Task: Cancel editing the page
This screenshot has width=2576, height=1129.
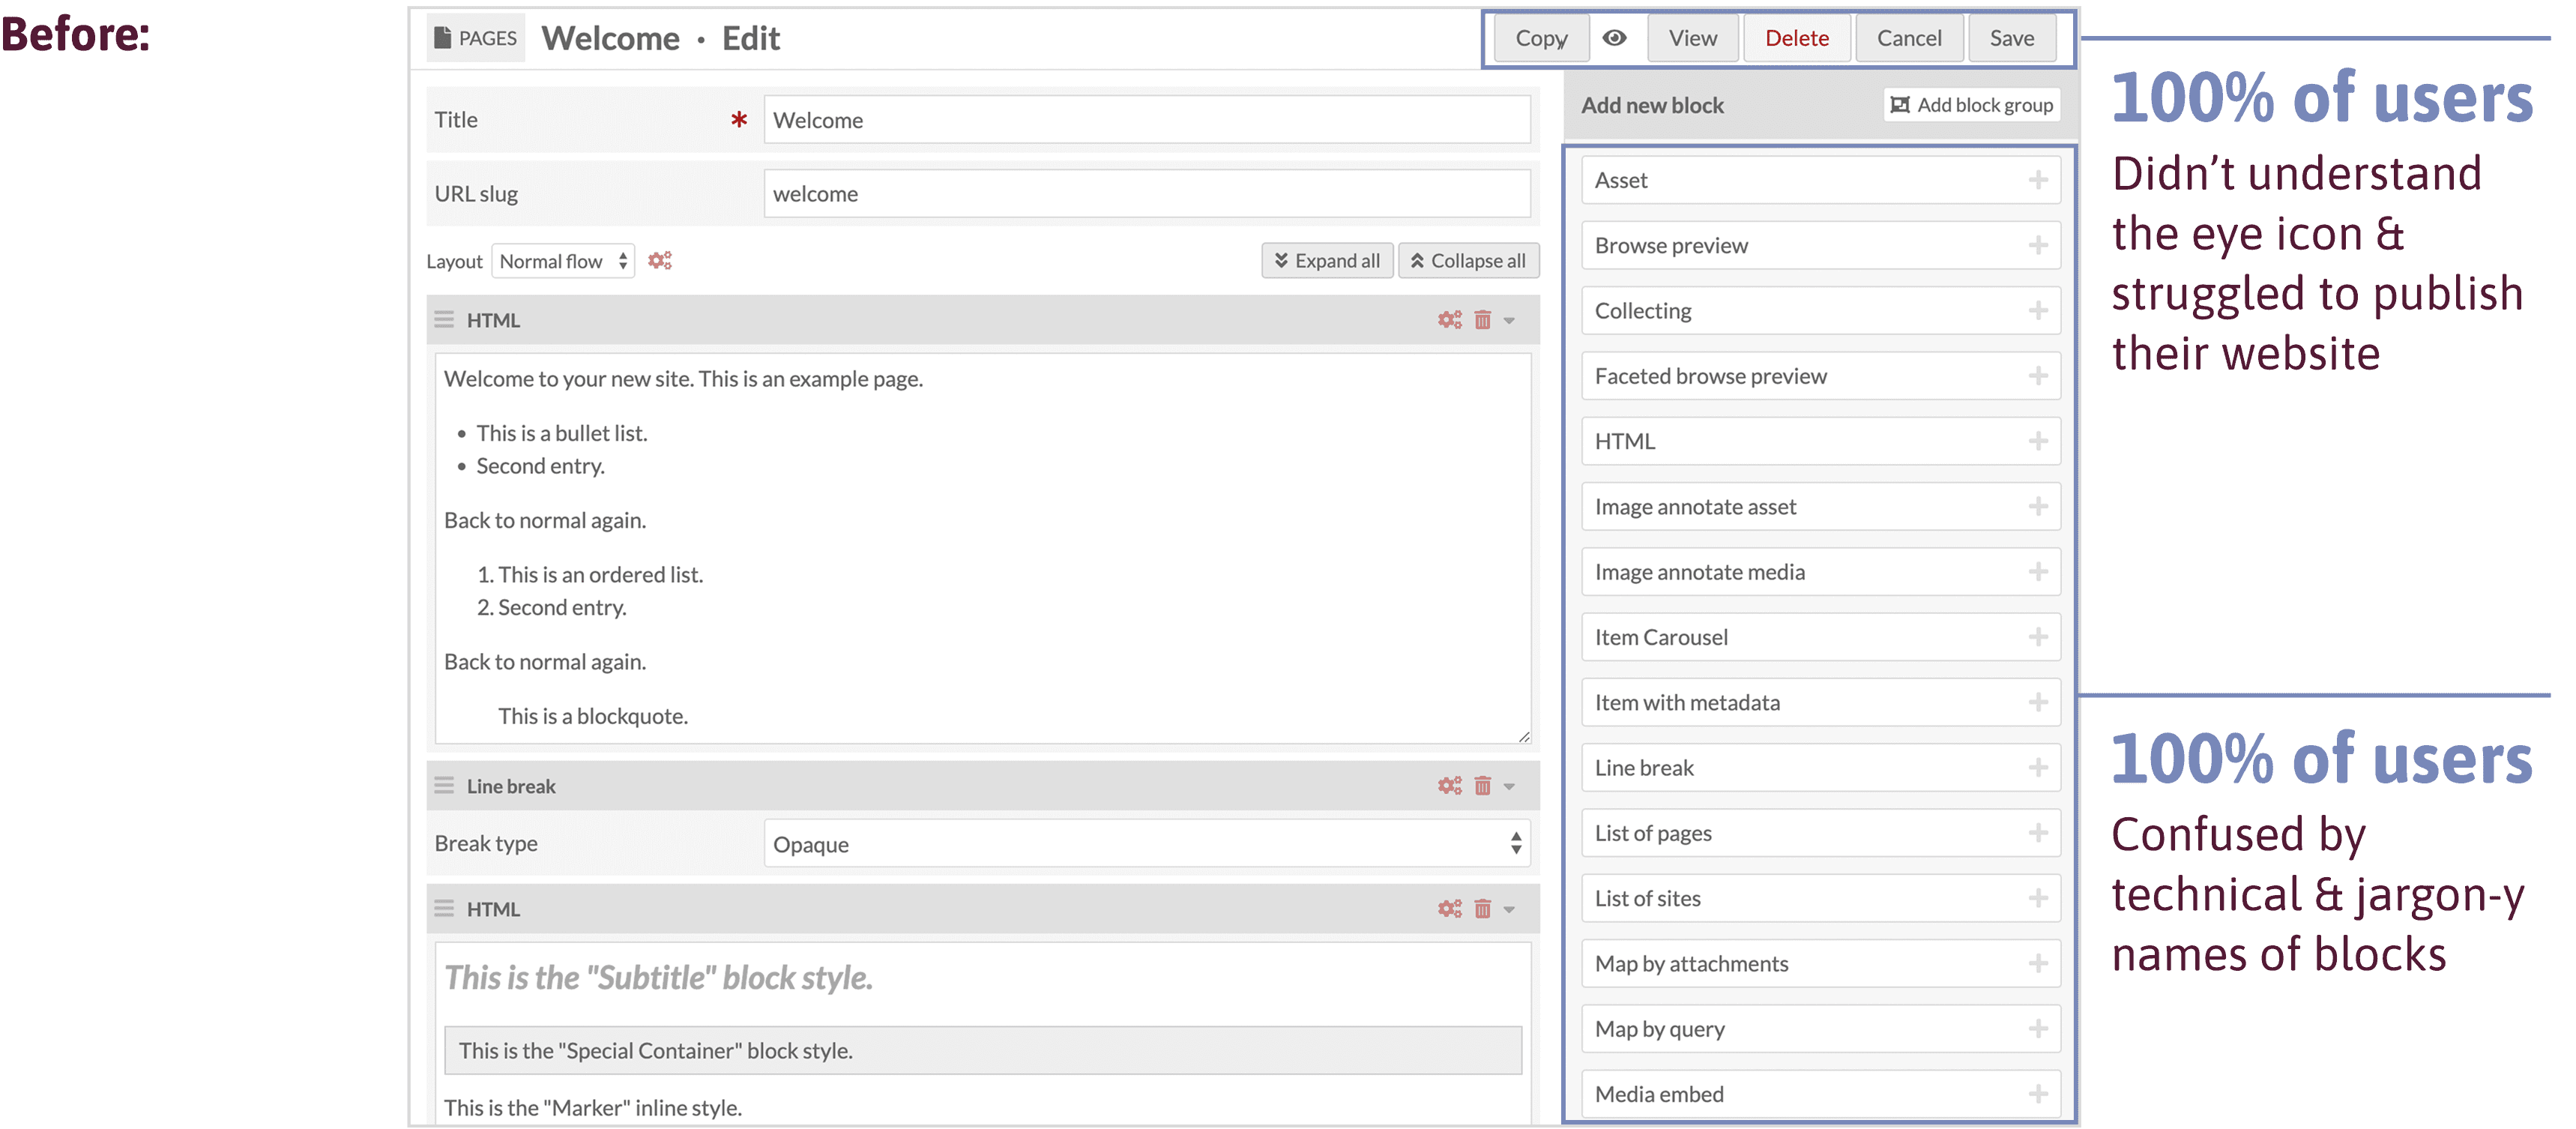Action: (1909, 38)
